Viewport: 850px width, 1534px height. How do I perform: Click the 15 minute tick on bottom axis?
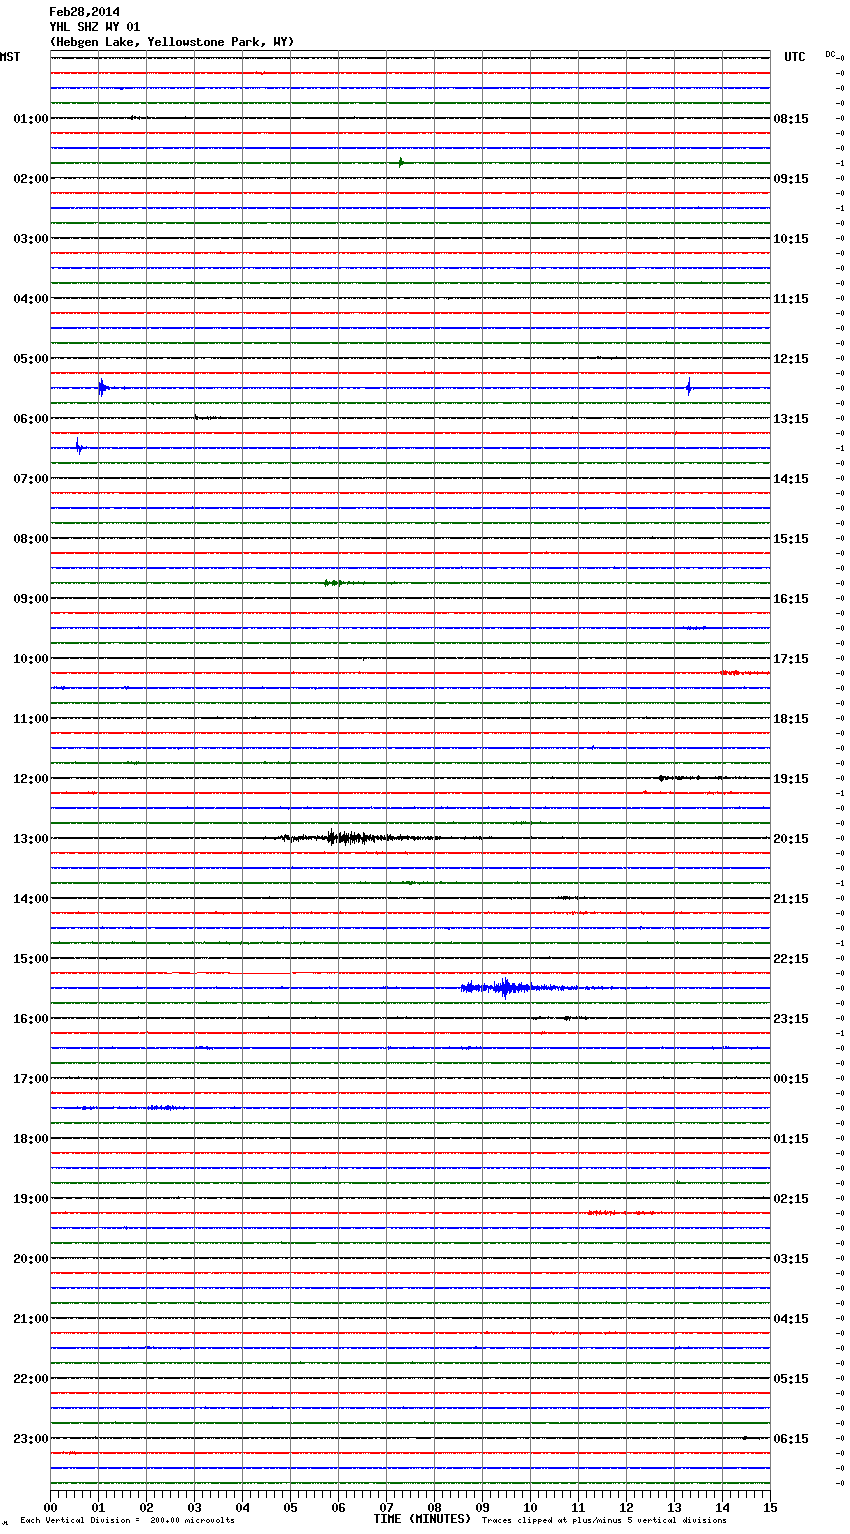click(769, 1507)
